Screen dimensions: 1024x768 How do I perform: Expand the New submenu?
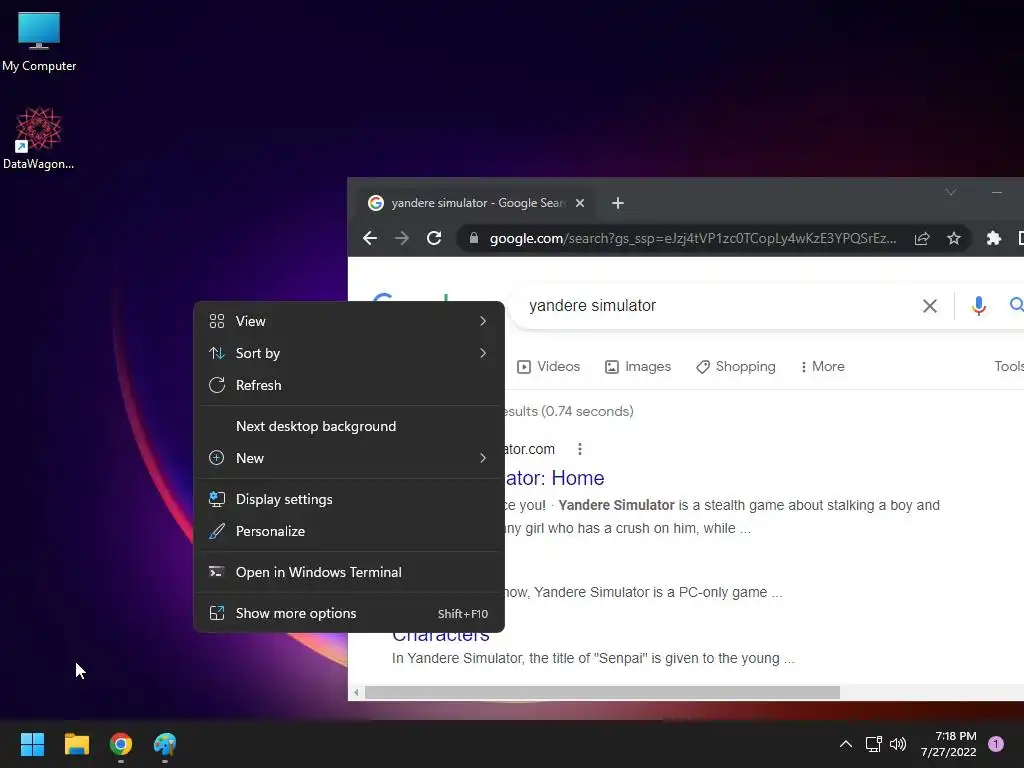349,458
